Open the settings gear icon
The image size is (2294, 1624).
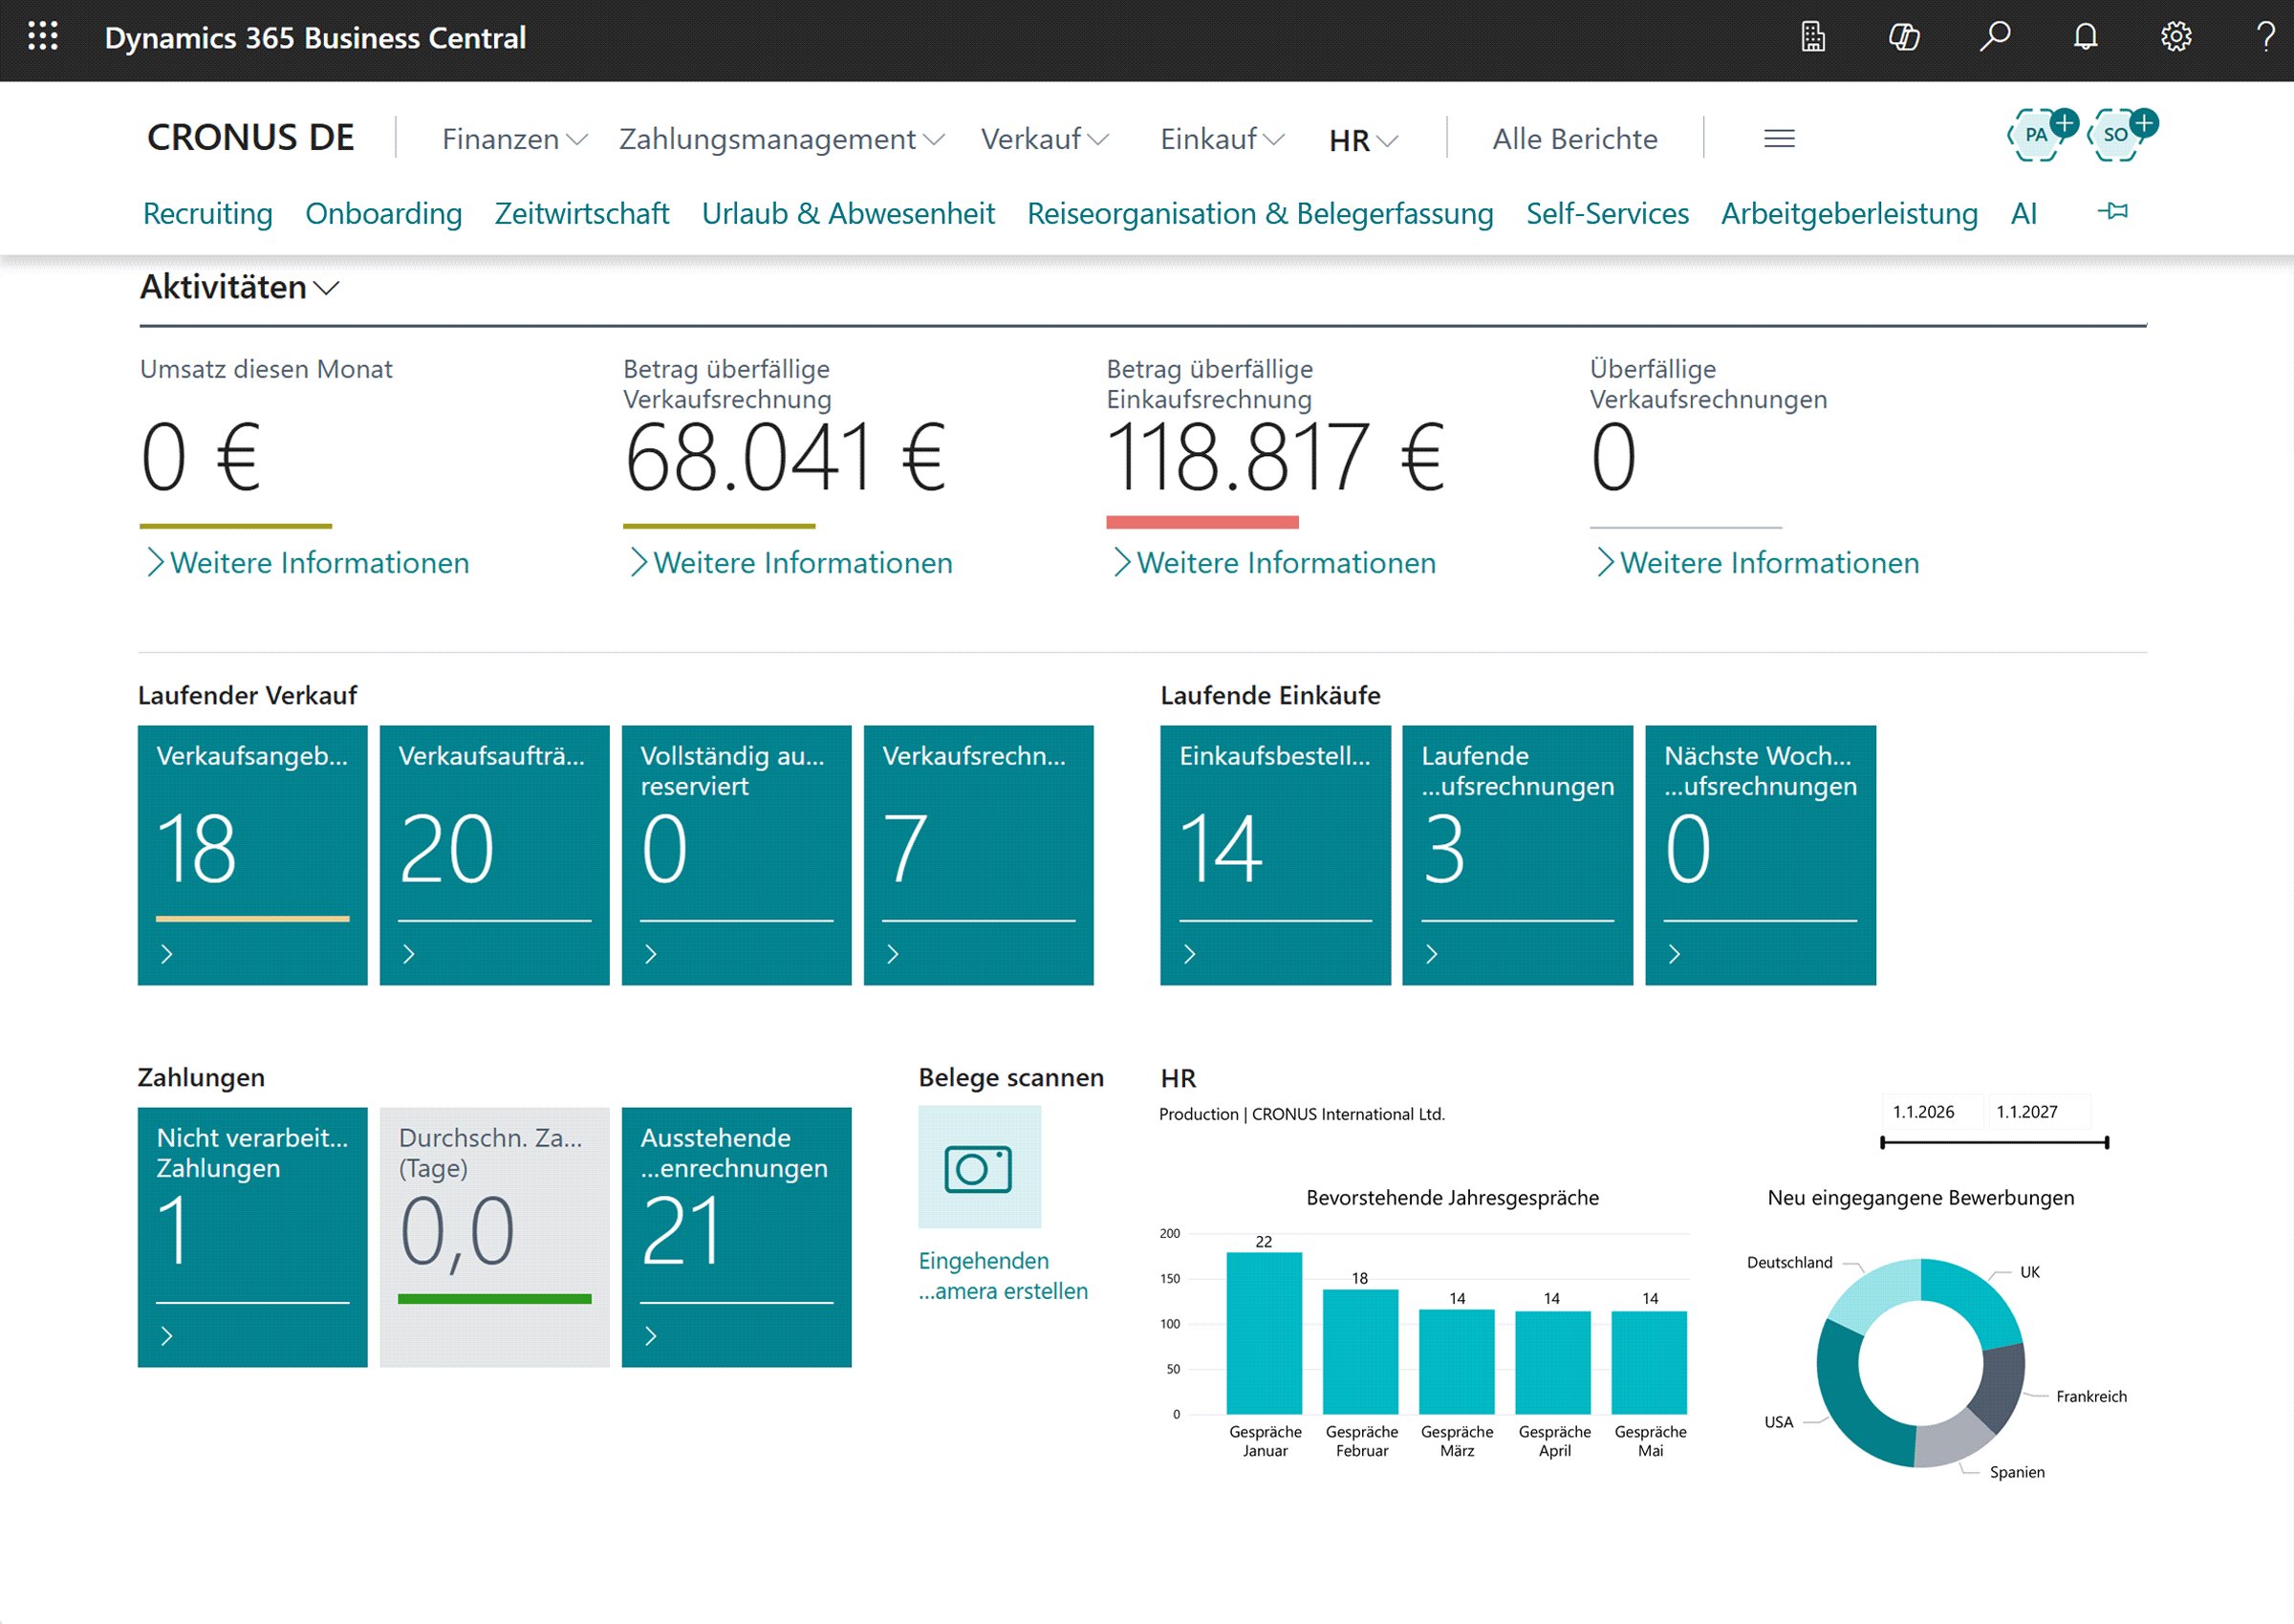click(2176, 37)
